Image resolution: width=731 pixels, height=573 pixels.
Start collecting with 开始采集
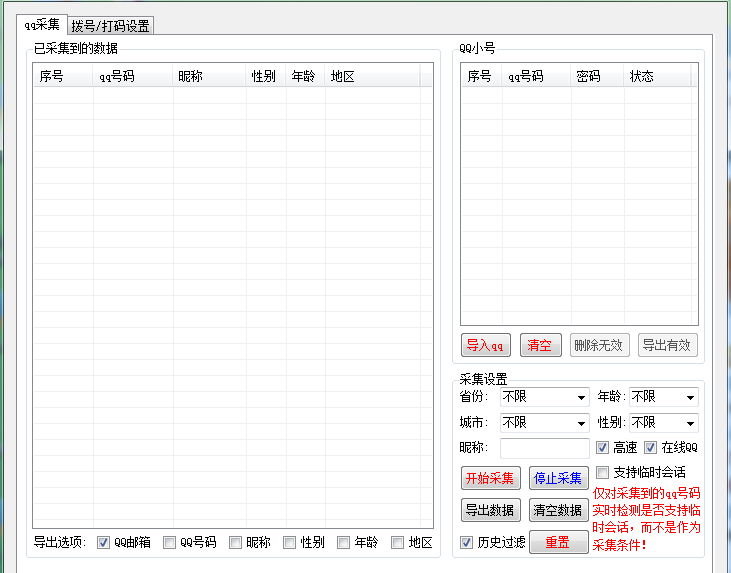coord(490,478)
